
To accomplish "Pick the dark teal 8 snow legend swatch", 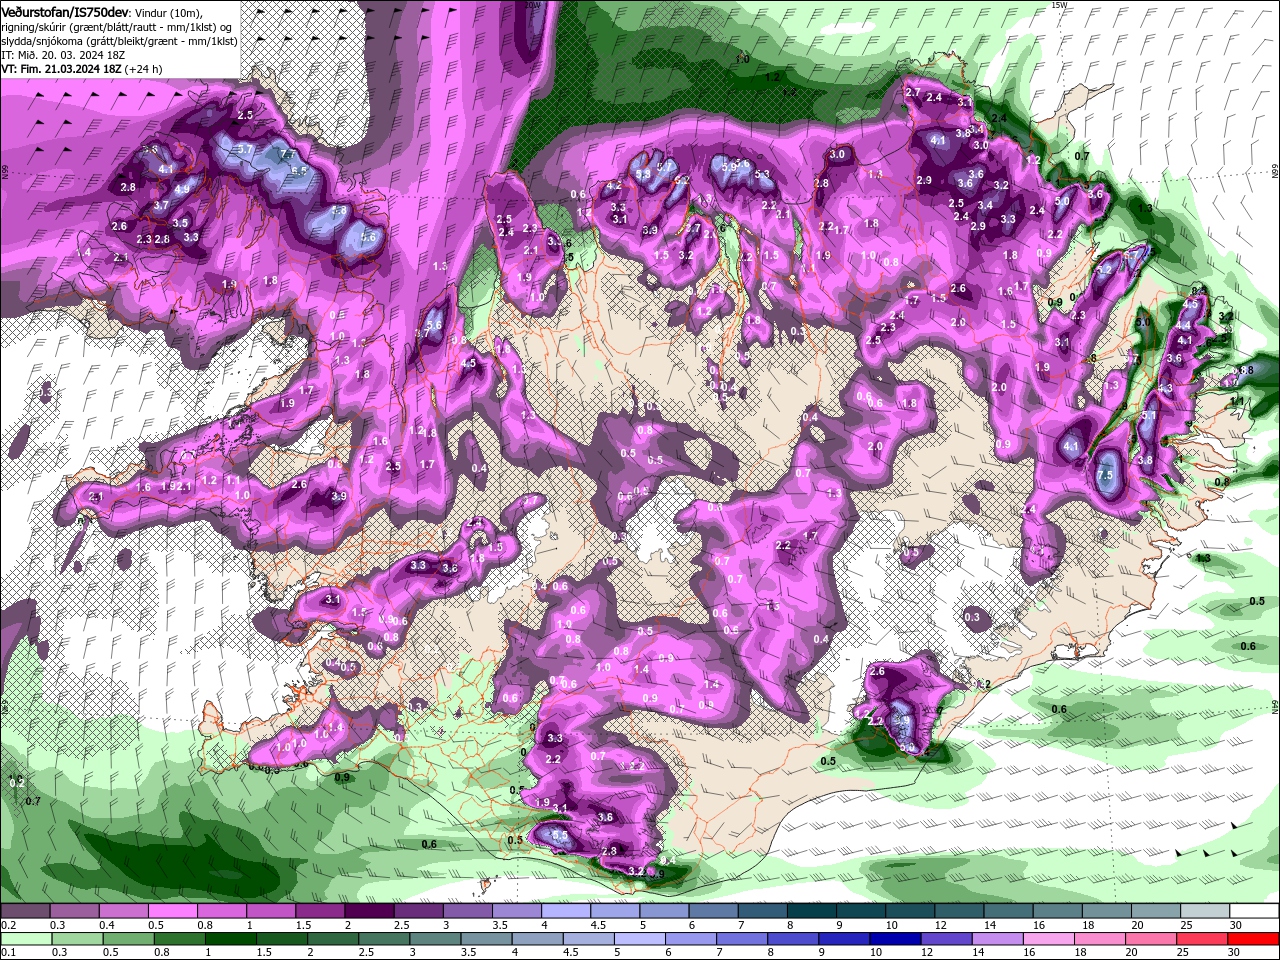I will coord(810,911).
